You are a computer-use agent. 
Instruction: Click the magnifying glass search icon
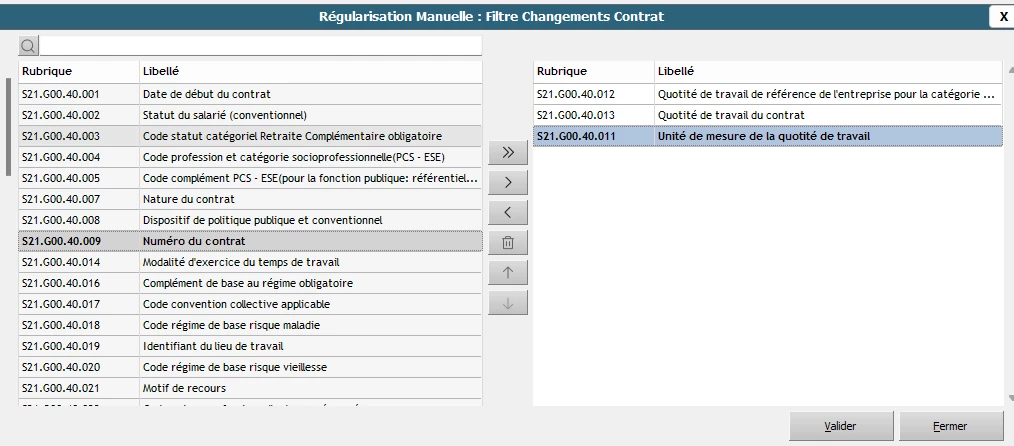click(x=28, y=46)
